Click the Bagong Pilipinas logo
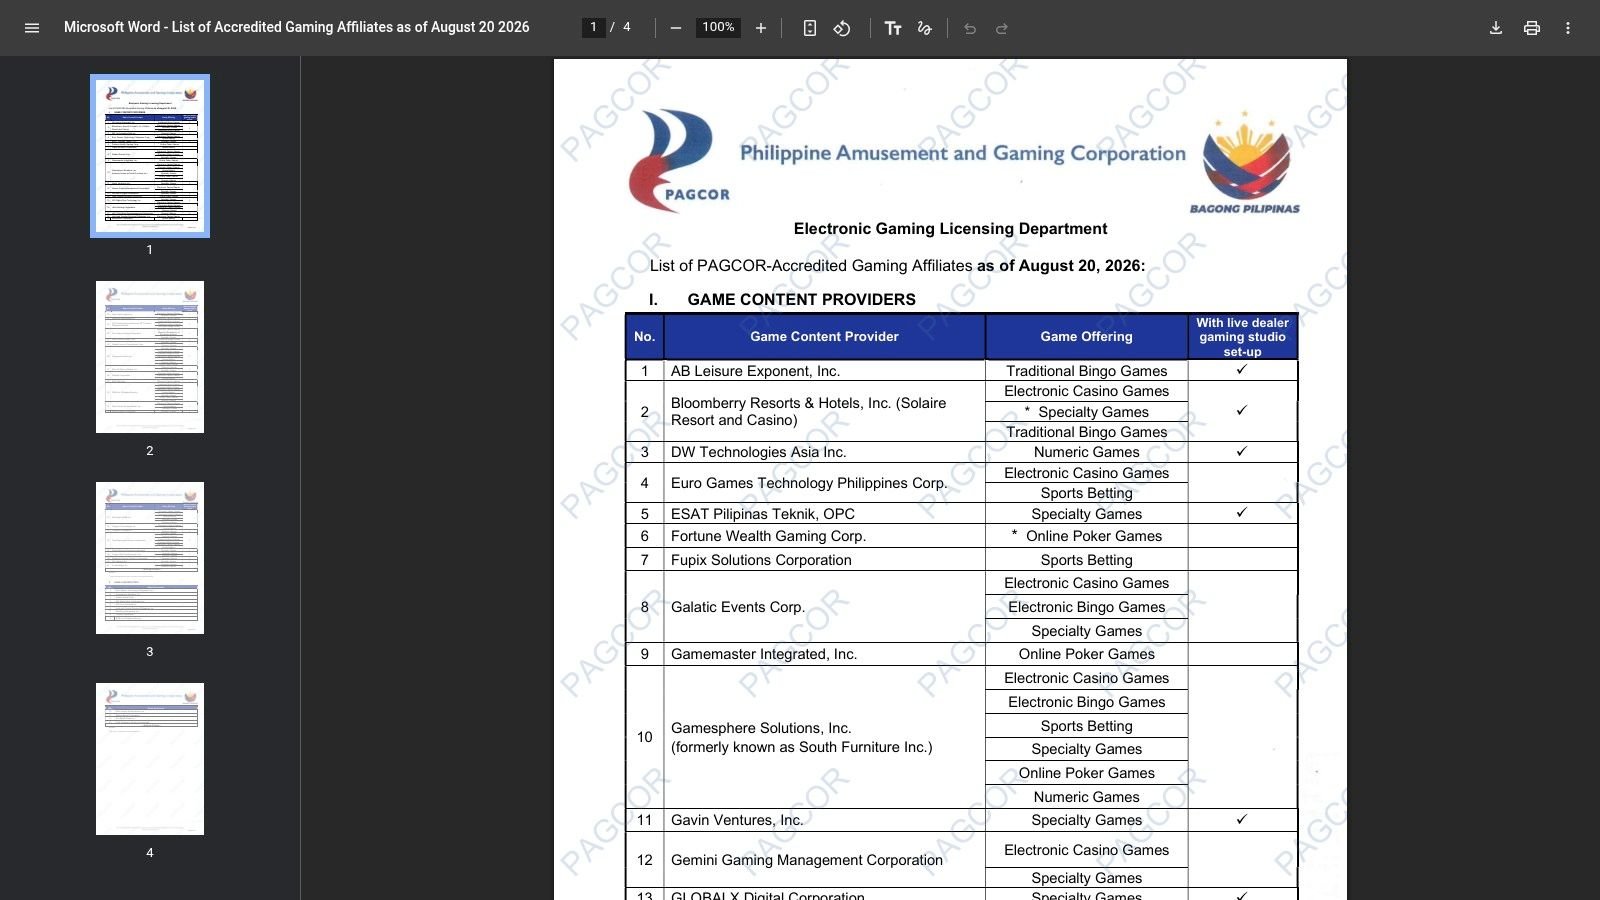Viewport: 1600px width, 900px height. tap(1245, 163)
